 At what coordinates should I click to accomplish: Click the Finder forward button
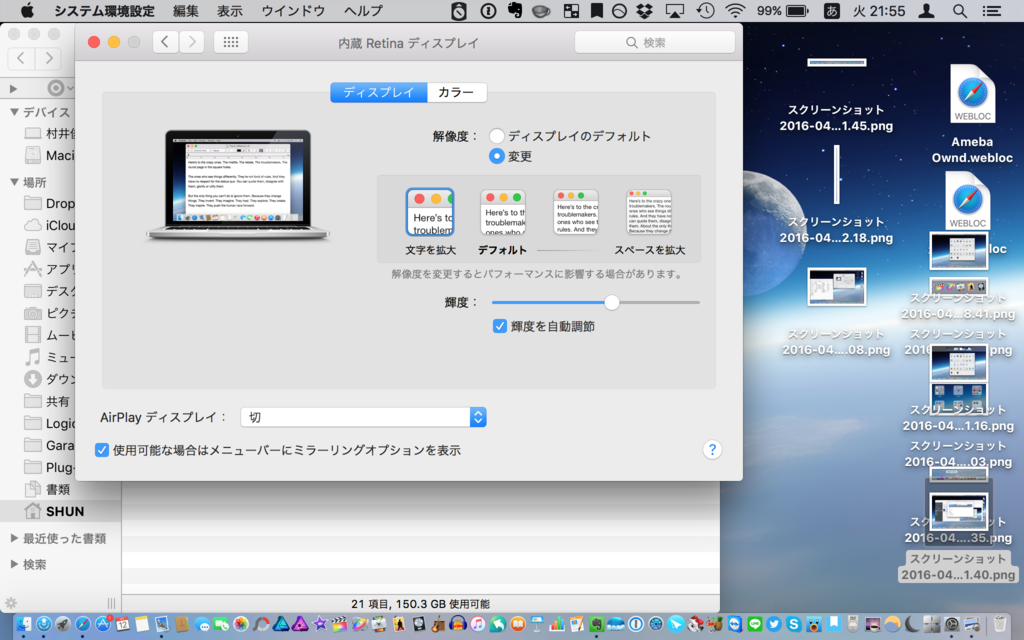tap(48, 58)
